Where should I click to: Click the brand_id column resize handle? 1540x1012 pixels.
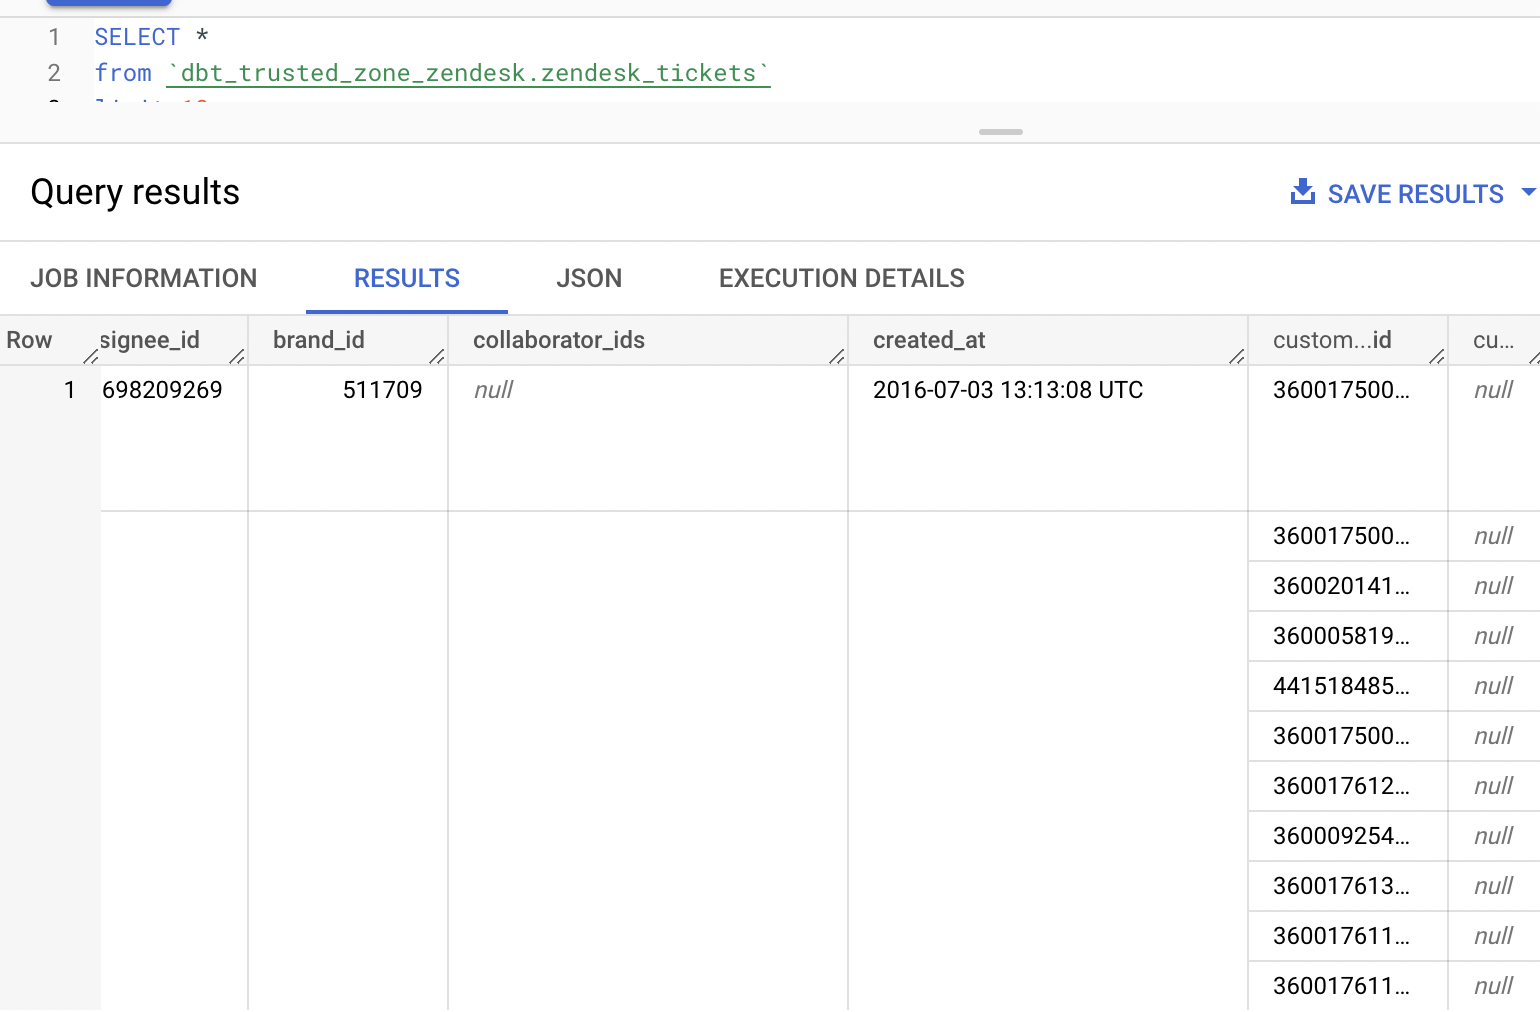pyautogui.click(x=437, y=356)
